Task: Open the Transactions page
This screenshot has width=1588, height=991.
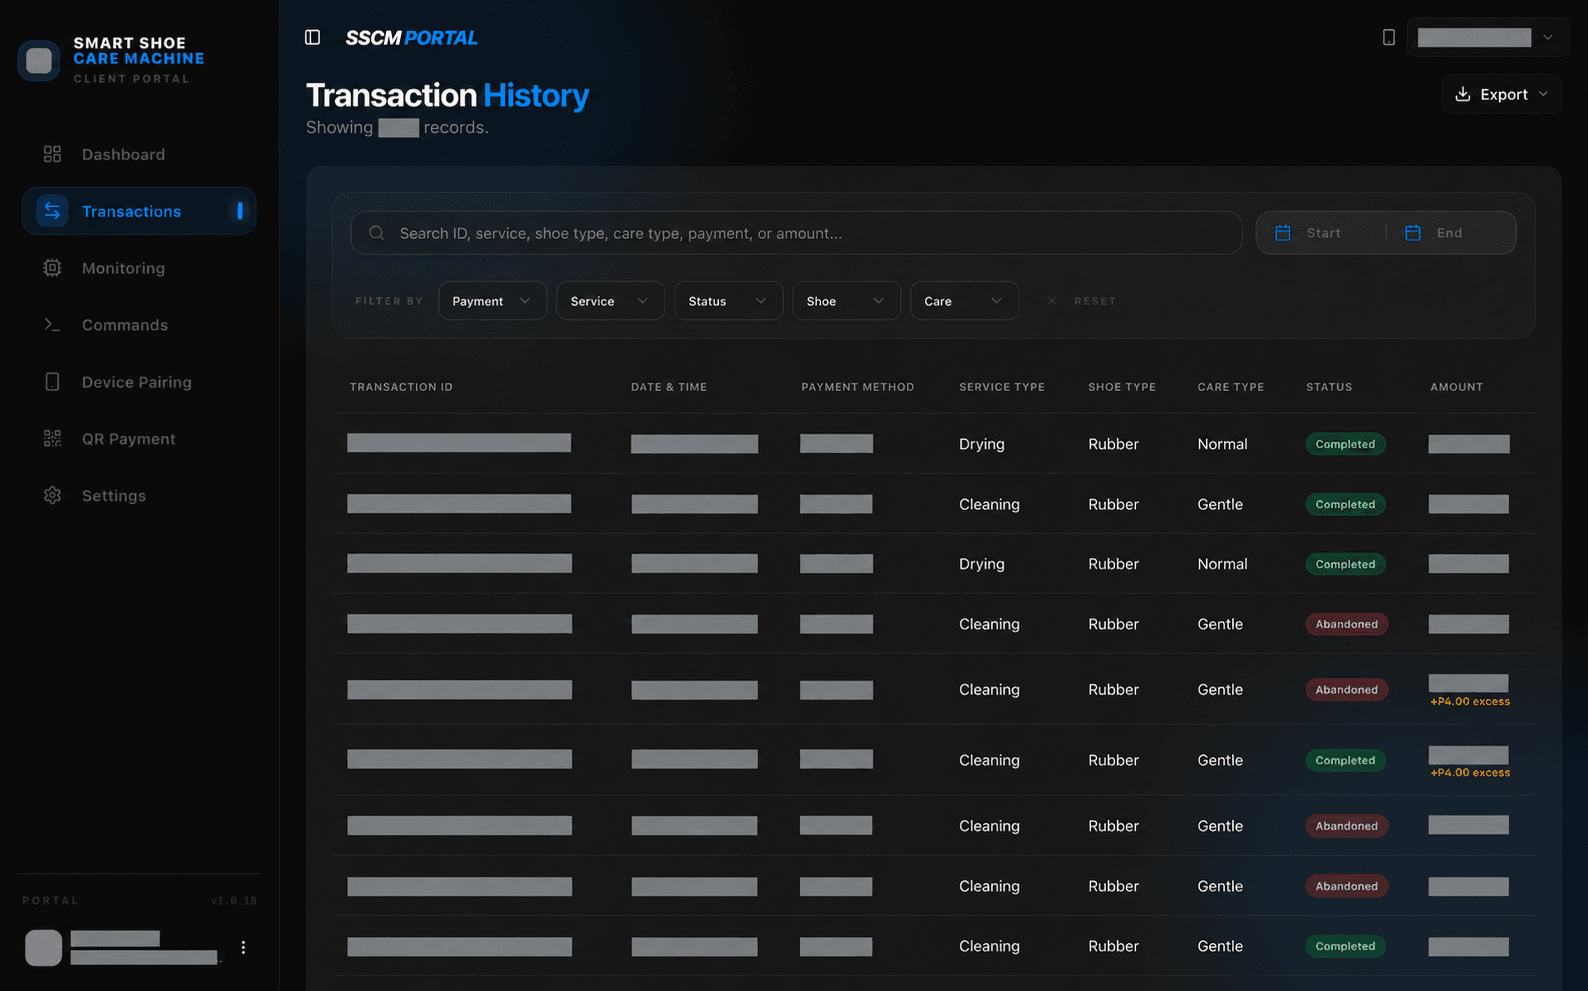Action: point(139,211)
